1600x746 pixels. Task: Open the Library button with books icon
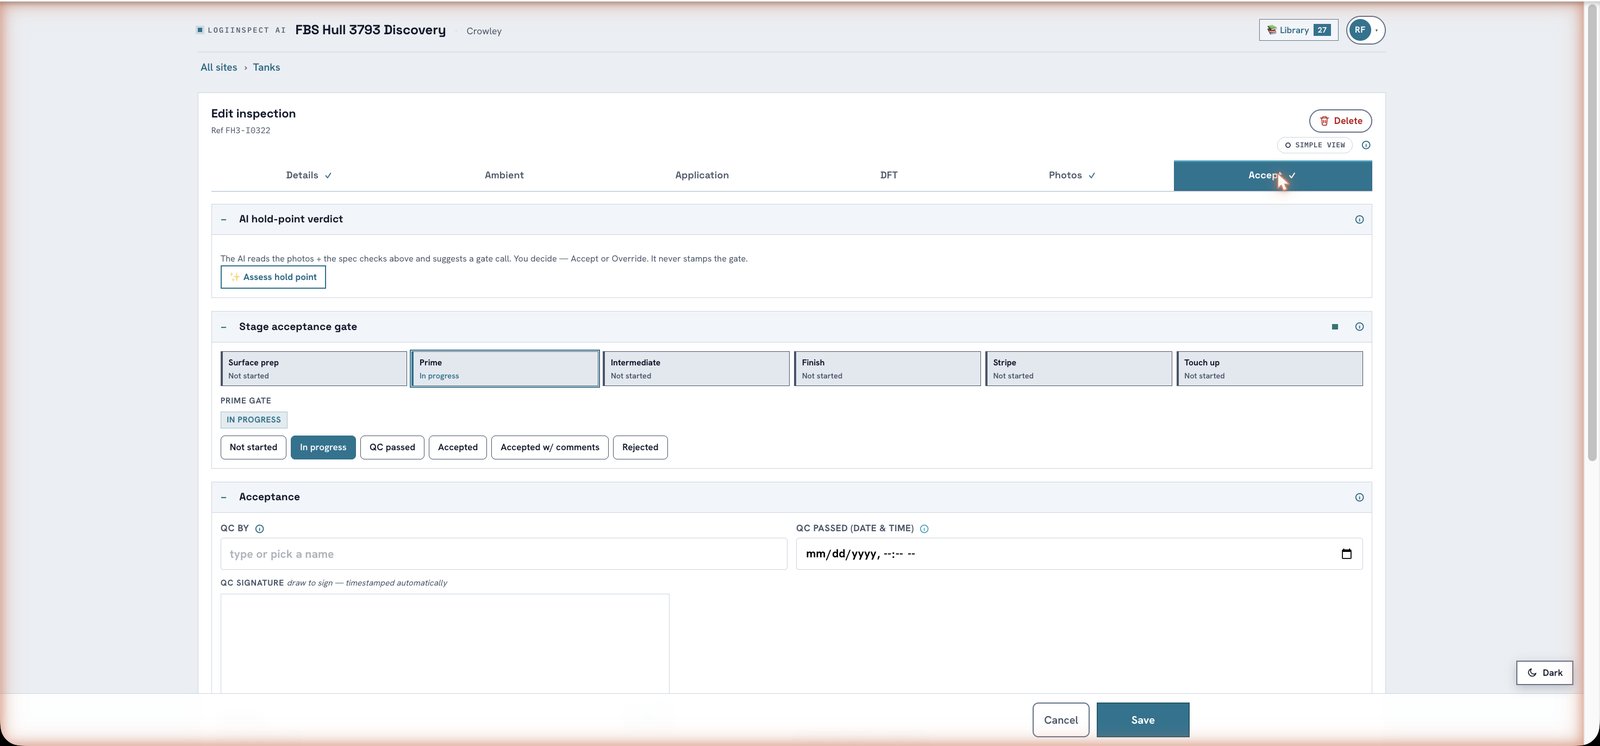(1298, 30)
